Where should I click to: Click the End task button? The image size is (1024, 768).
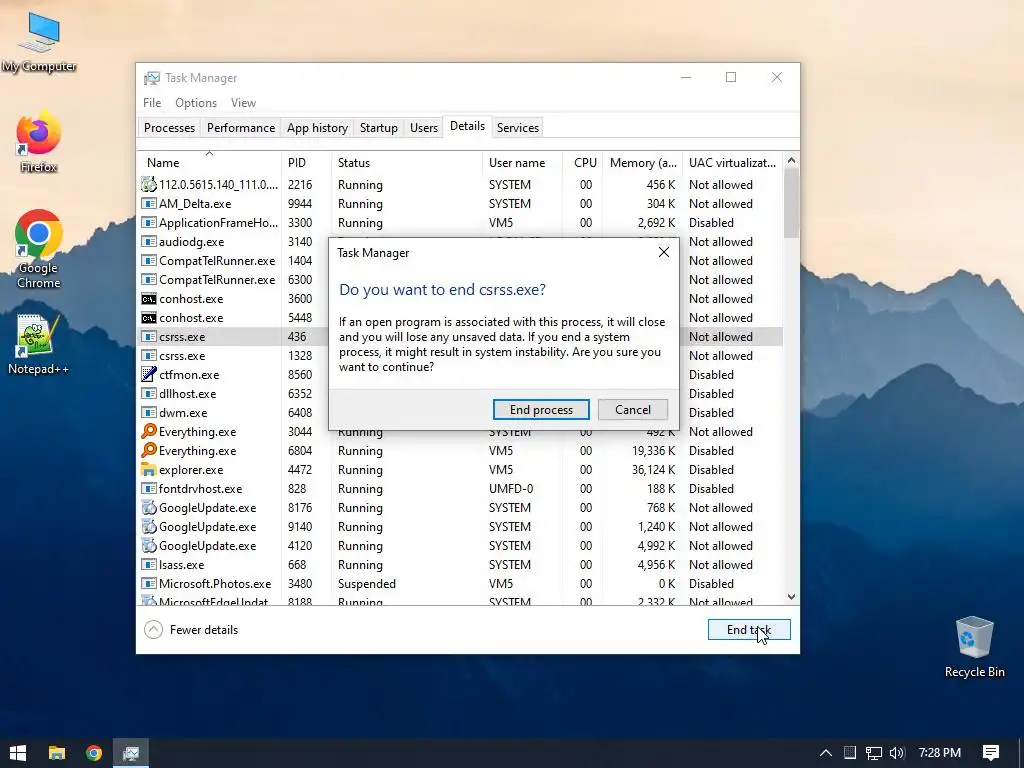[749, 630]
